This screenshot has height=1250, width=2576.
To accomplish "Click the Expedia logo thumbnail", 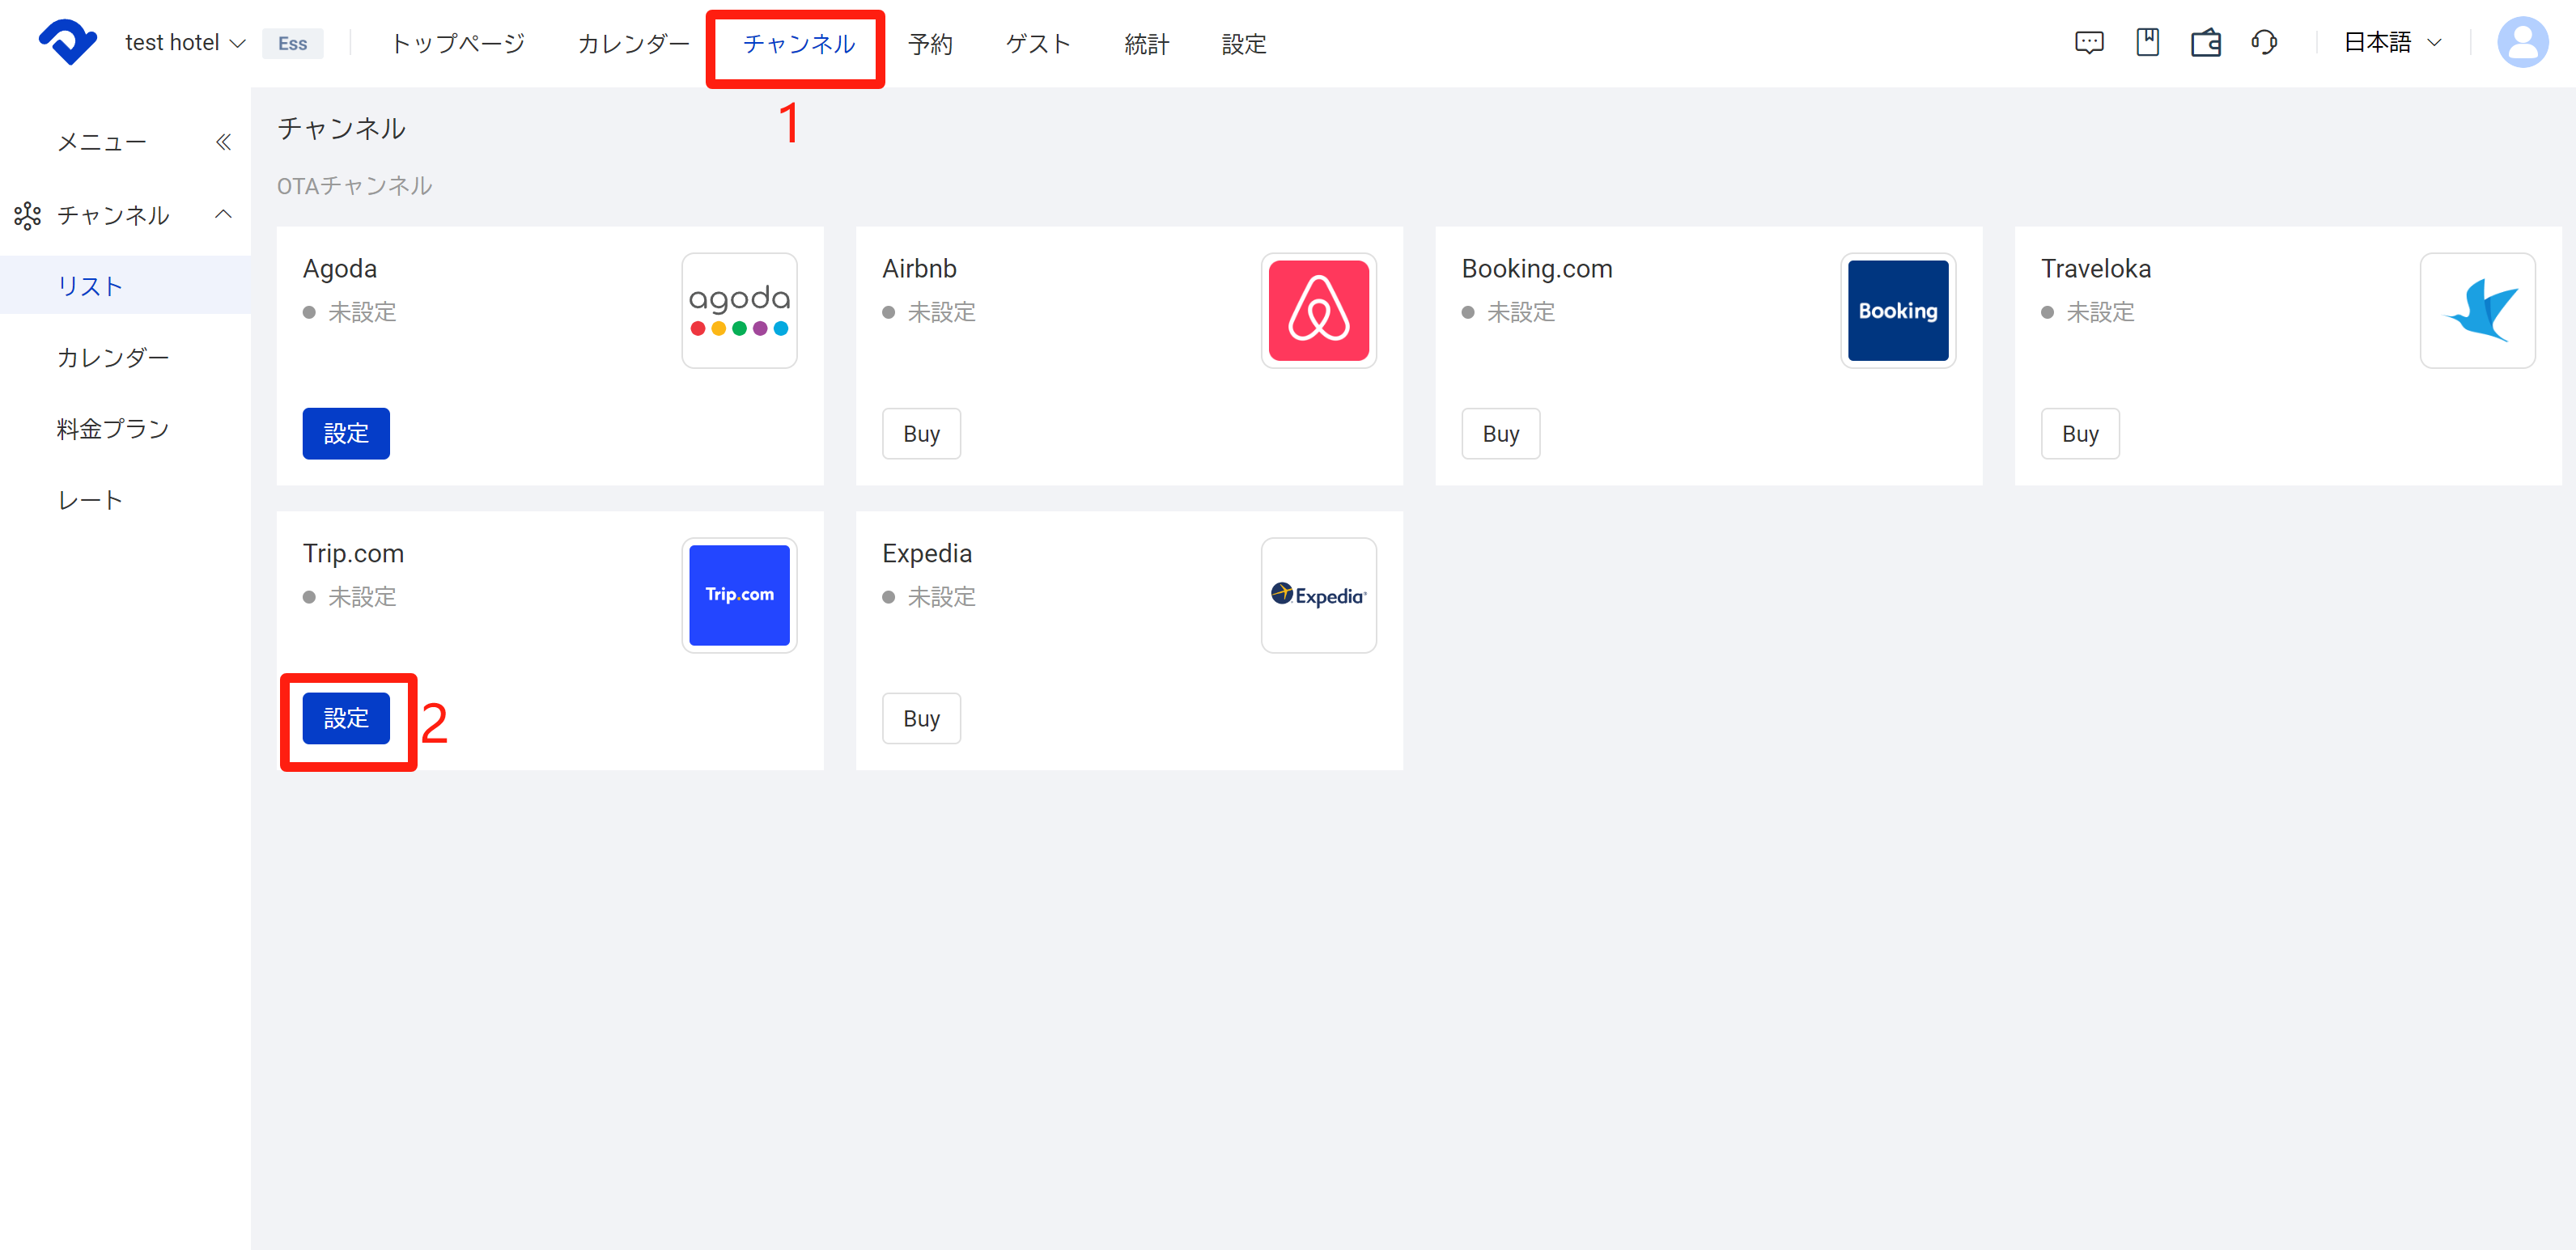I will [x=1318, y=595].
